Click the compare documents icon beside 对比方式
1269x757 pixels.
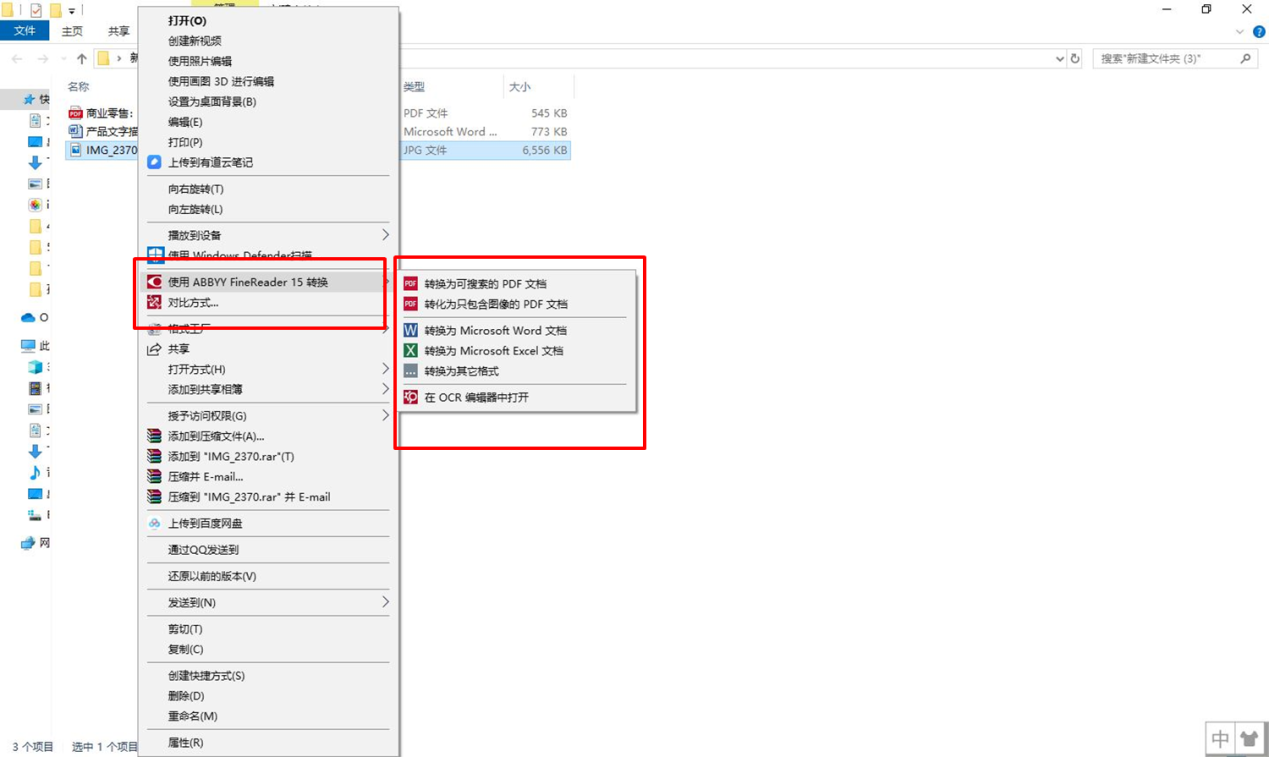pos(154,302)
